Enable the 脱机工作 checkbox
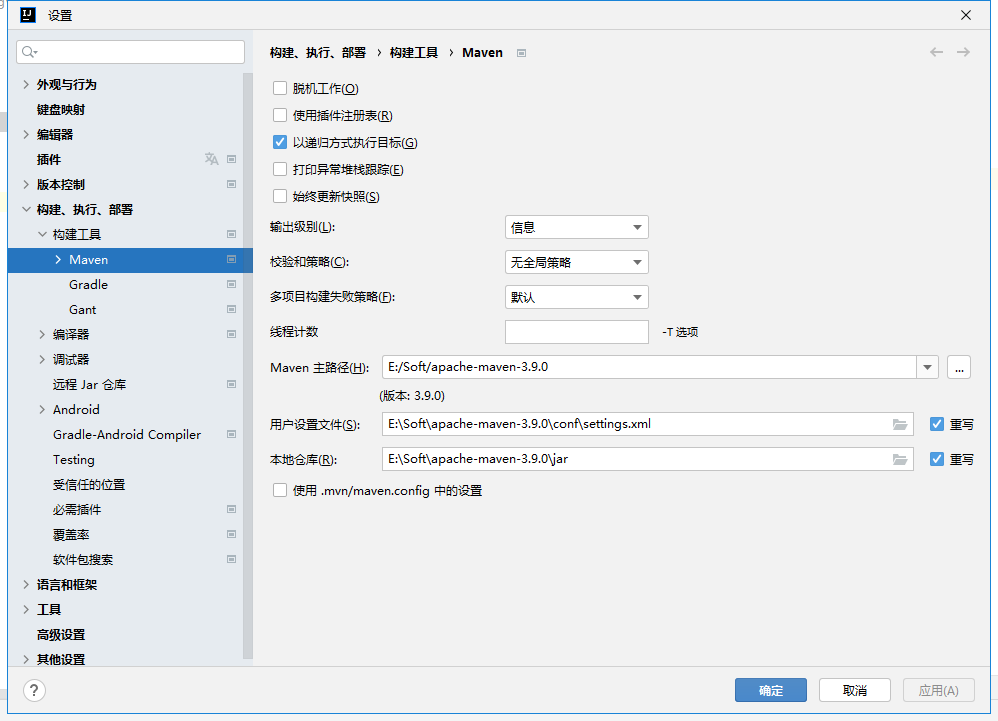The image size is (998, 721). [x=280, y=88]
